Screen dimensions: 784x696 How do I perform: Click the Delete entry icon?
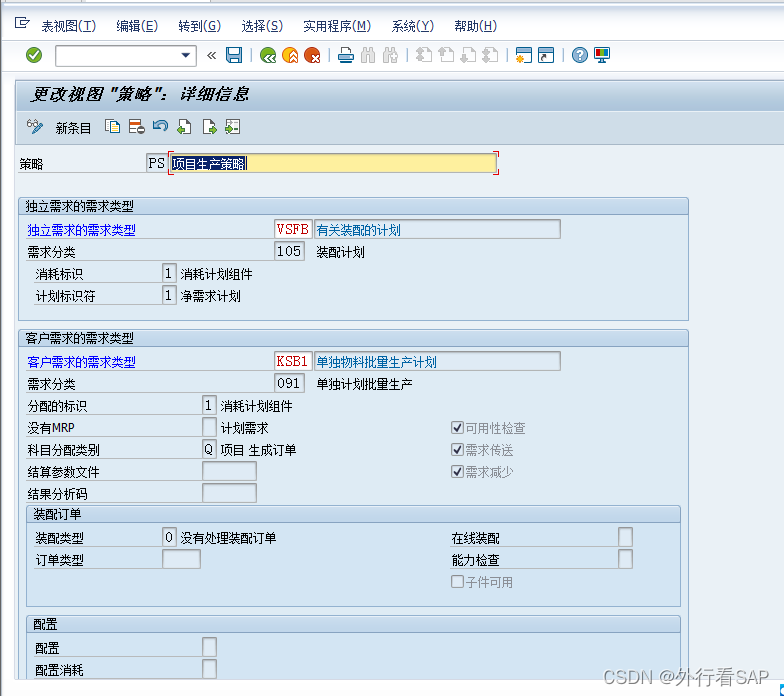pos(136,127)
